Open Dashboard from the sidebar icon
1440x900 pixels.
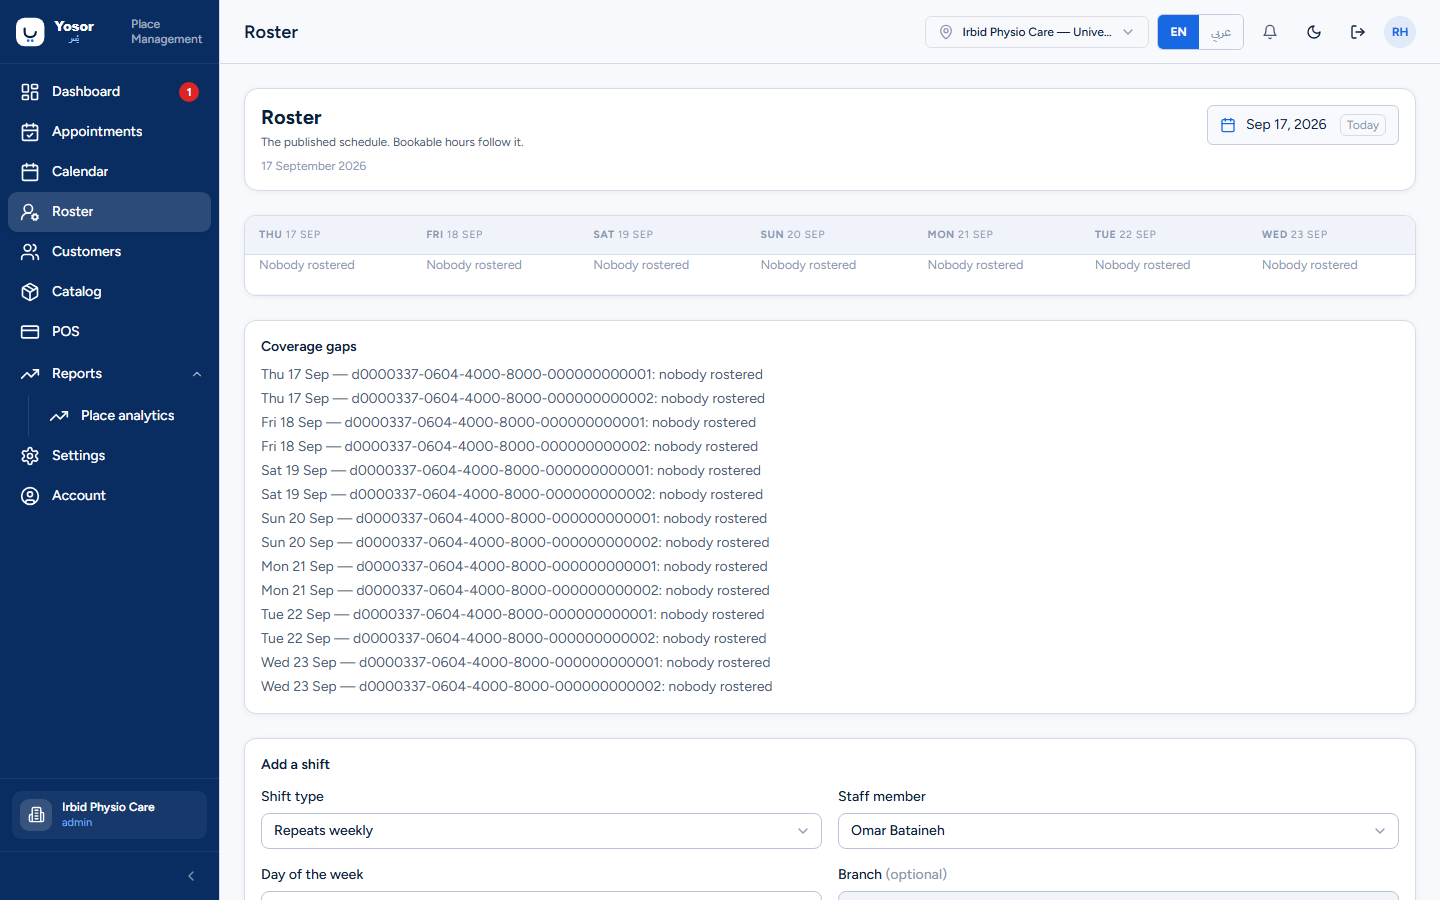pyautogui.click(x=30, y=92)
